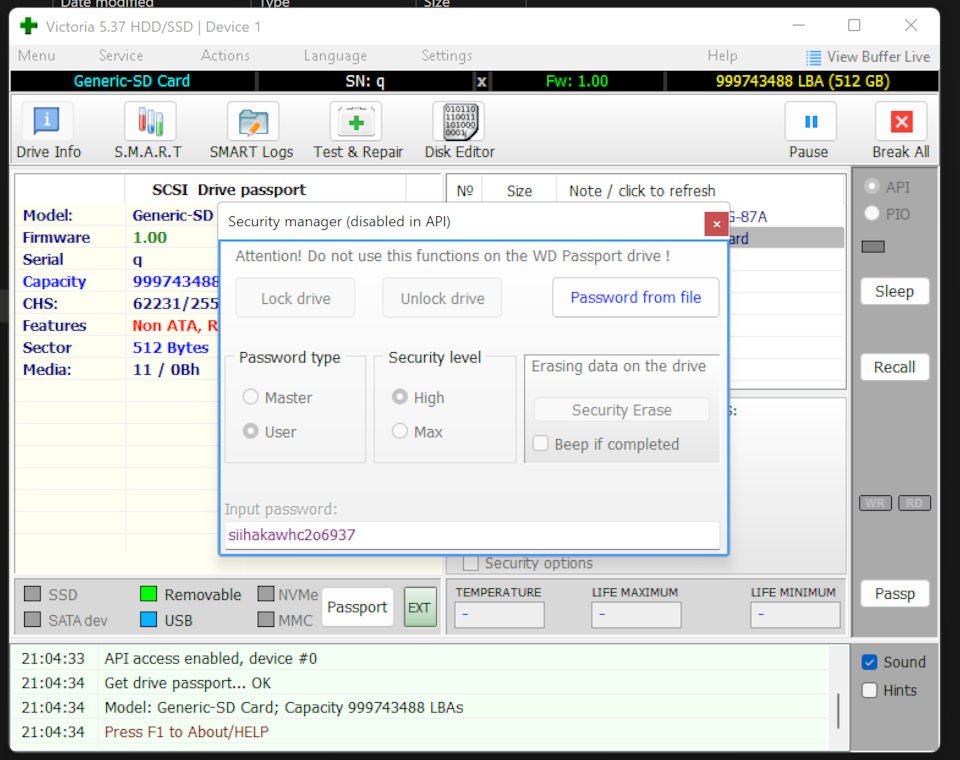Screen dimensions: 960x760
Task: Click the 512 Bytes sector value
Action: click(170, 347)
